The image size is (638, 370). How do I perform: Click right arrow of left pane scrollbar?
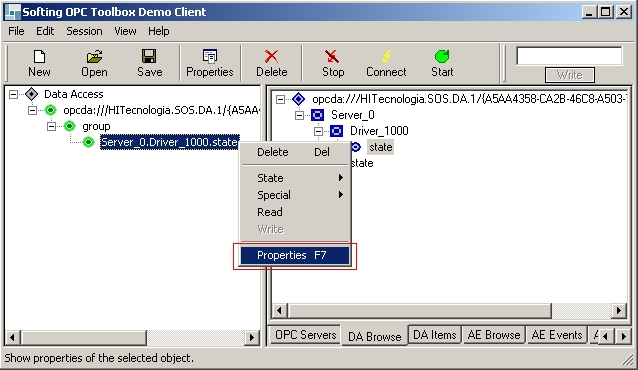[x=252, y=337]
